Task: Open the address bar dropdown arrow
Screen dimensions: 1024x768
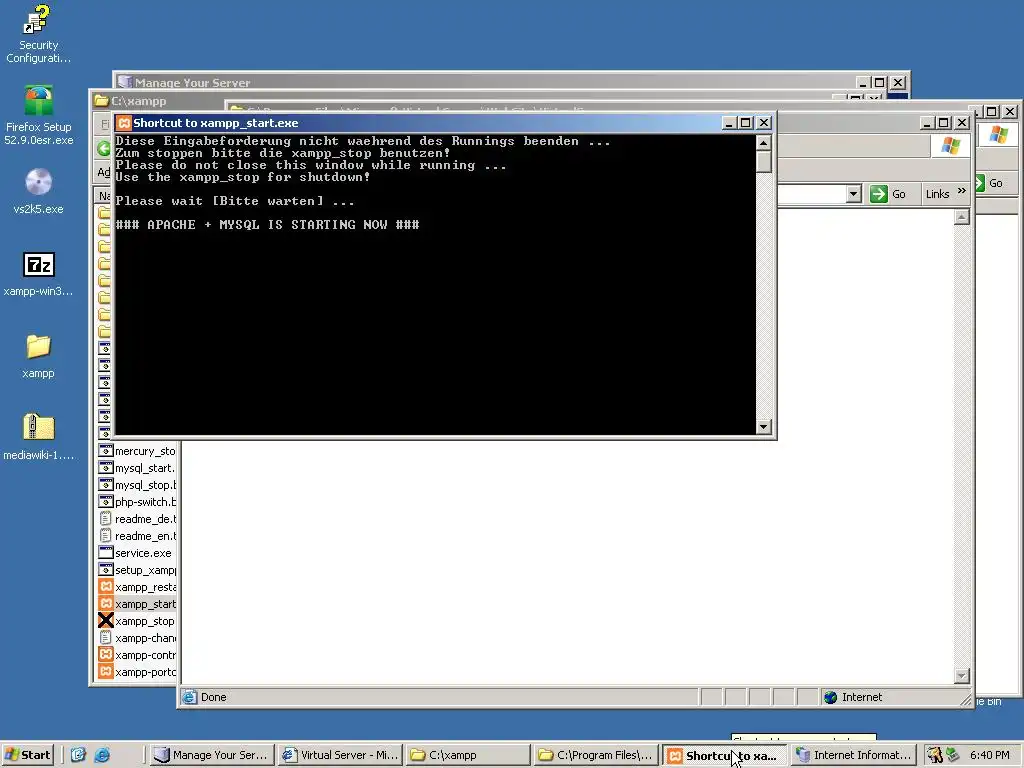Action: click(x=854, y=194)
